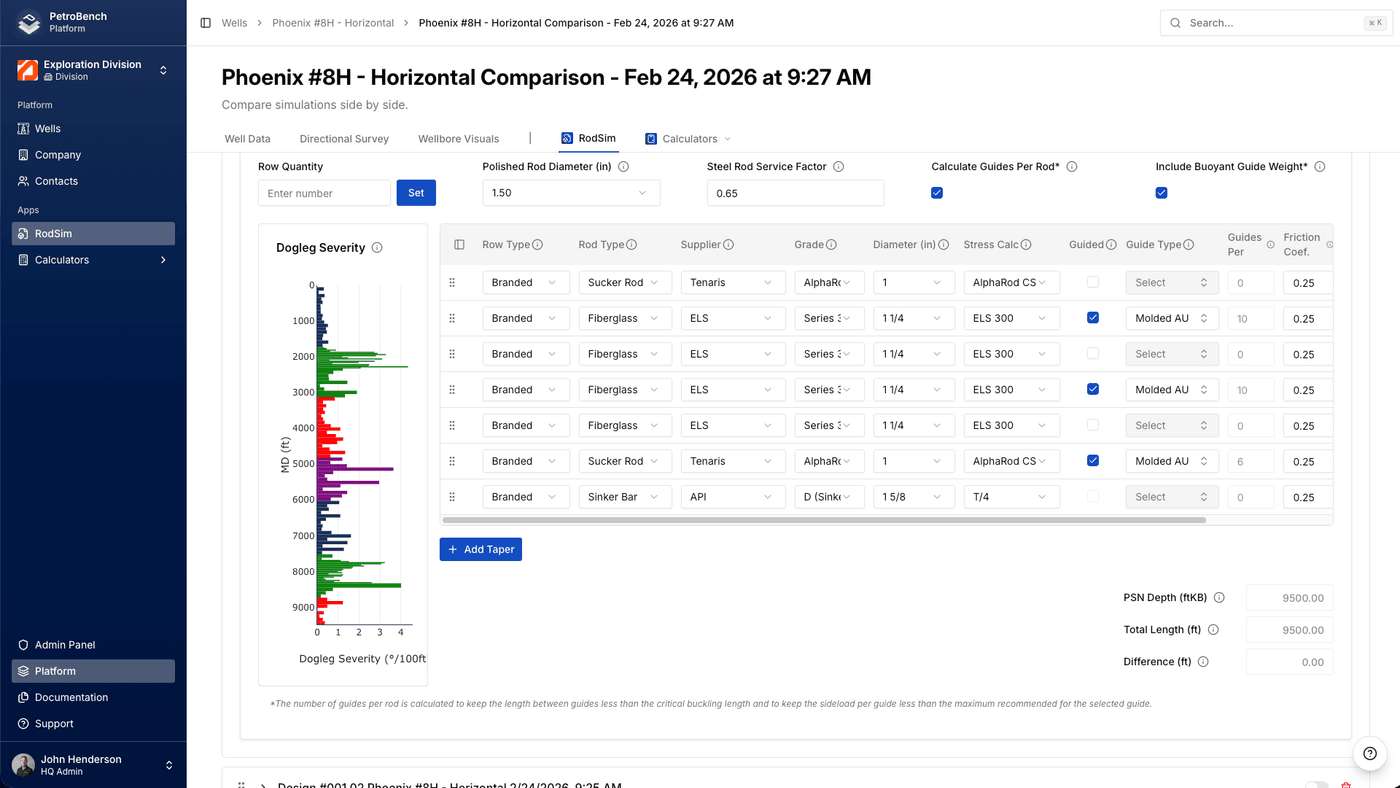Collapse the sidebar with the panel toggle icon
The width and height of the screenshot is (1400, 788).
[205, 22]
